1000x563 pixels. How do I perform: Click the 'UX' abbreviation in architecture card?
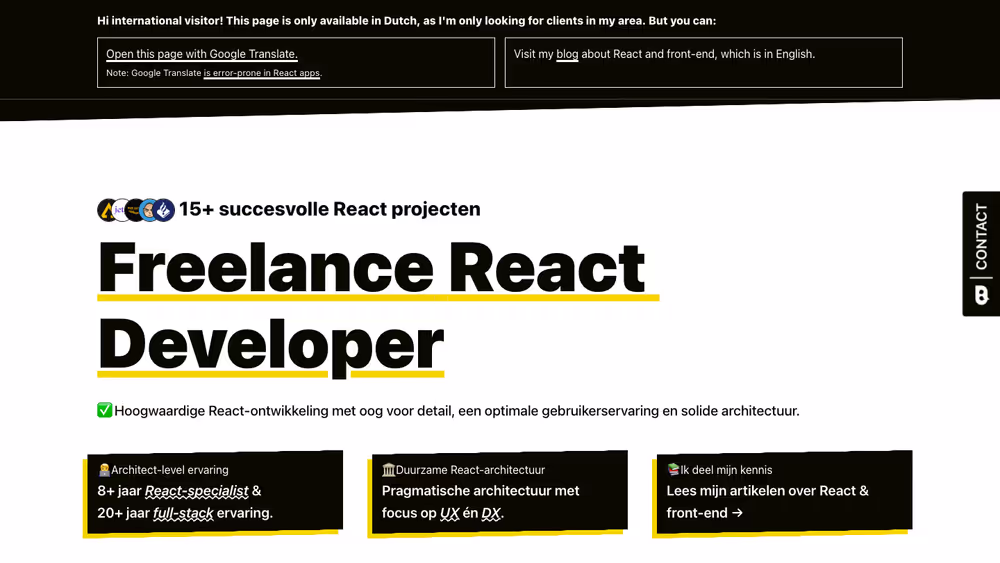click(x=450, y=513)
